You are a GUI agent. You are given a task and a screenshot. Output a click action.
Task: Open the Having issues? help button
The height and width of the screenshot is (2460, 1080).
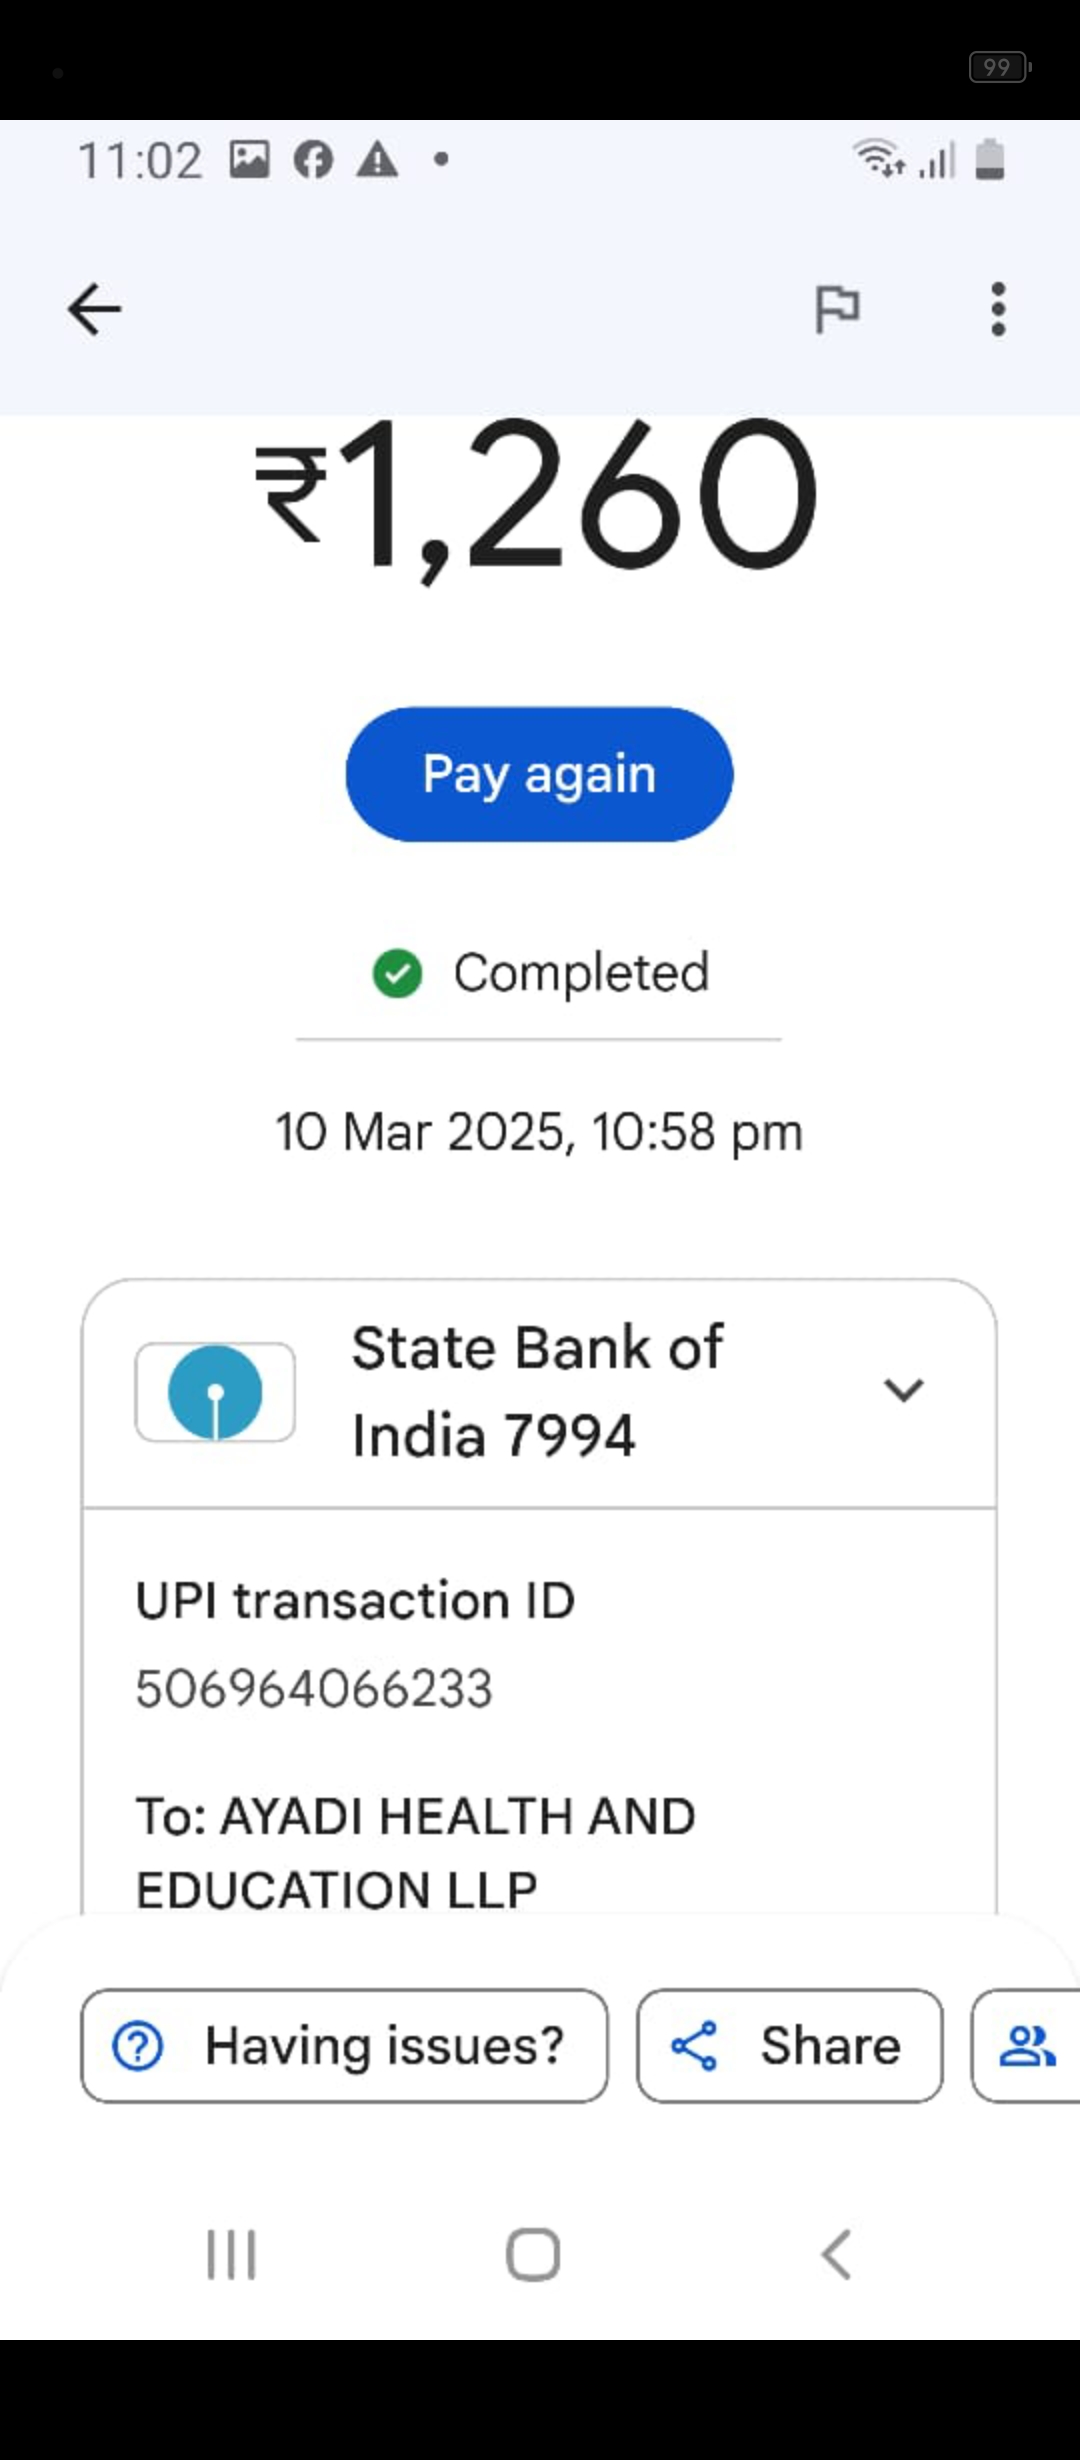(x=344, y=2046)
